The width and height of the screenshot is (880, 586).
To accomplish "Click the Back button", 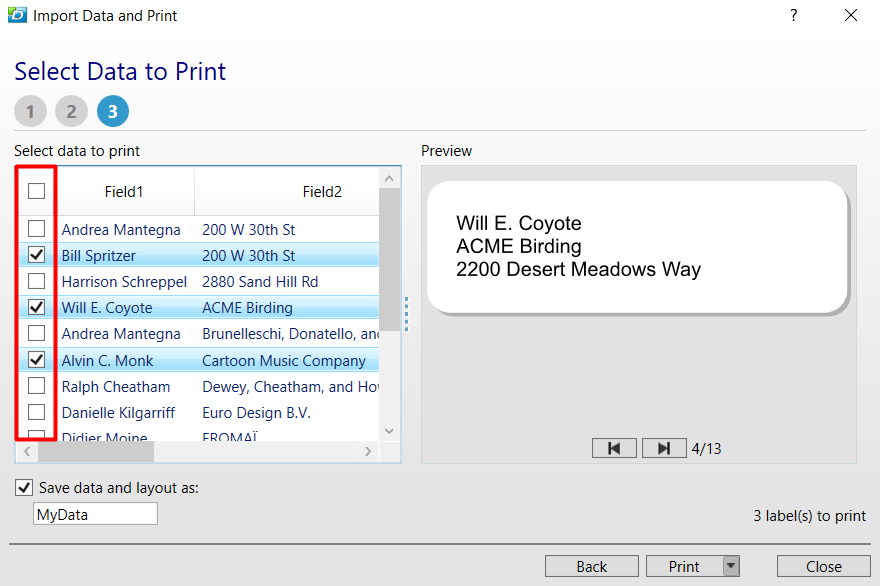I will [x=591, y=565].
